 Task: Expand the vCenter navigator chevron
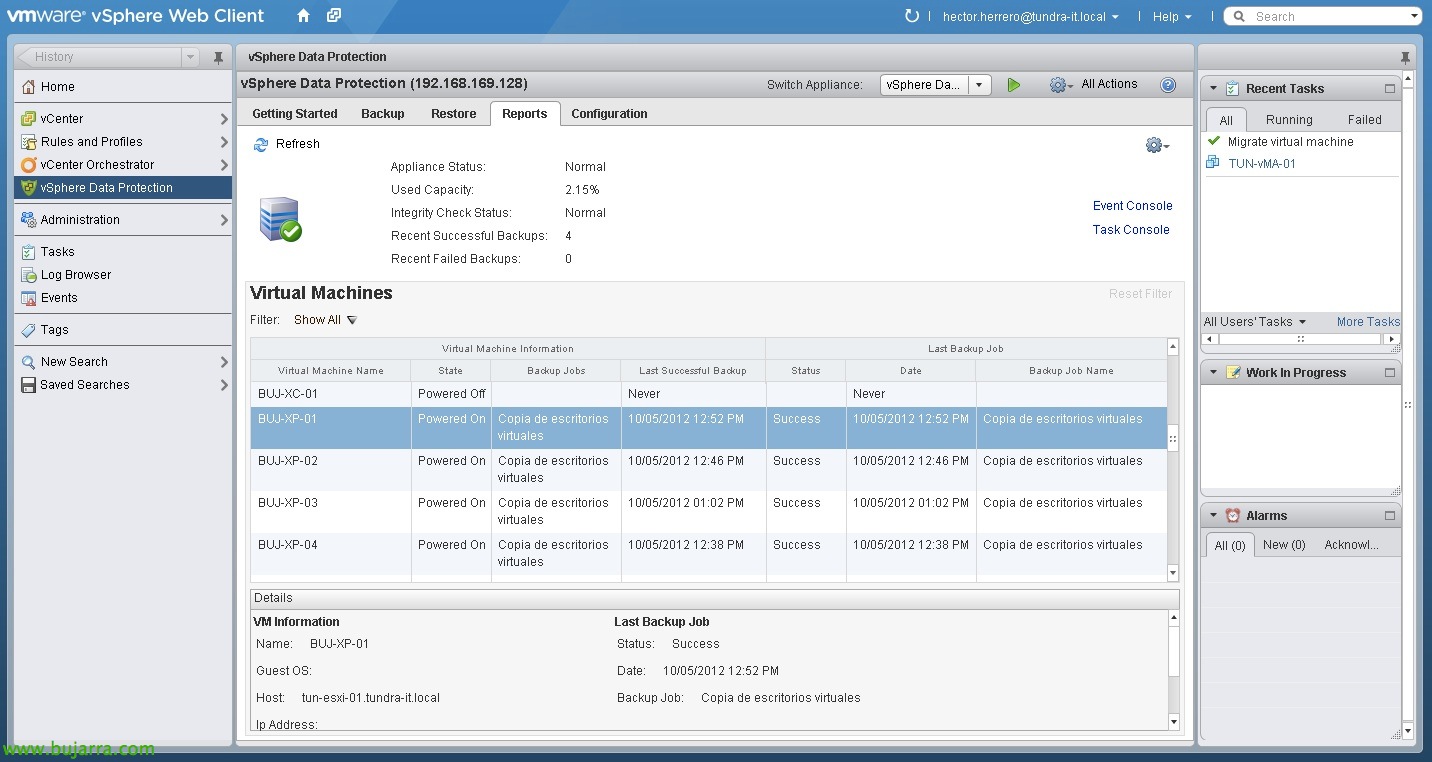(x=224, y=119)
